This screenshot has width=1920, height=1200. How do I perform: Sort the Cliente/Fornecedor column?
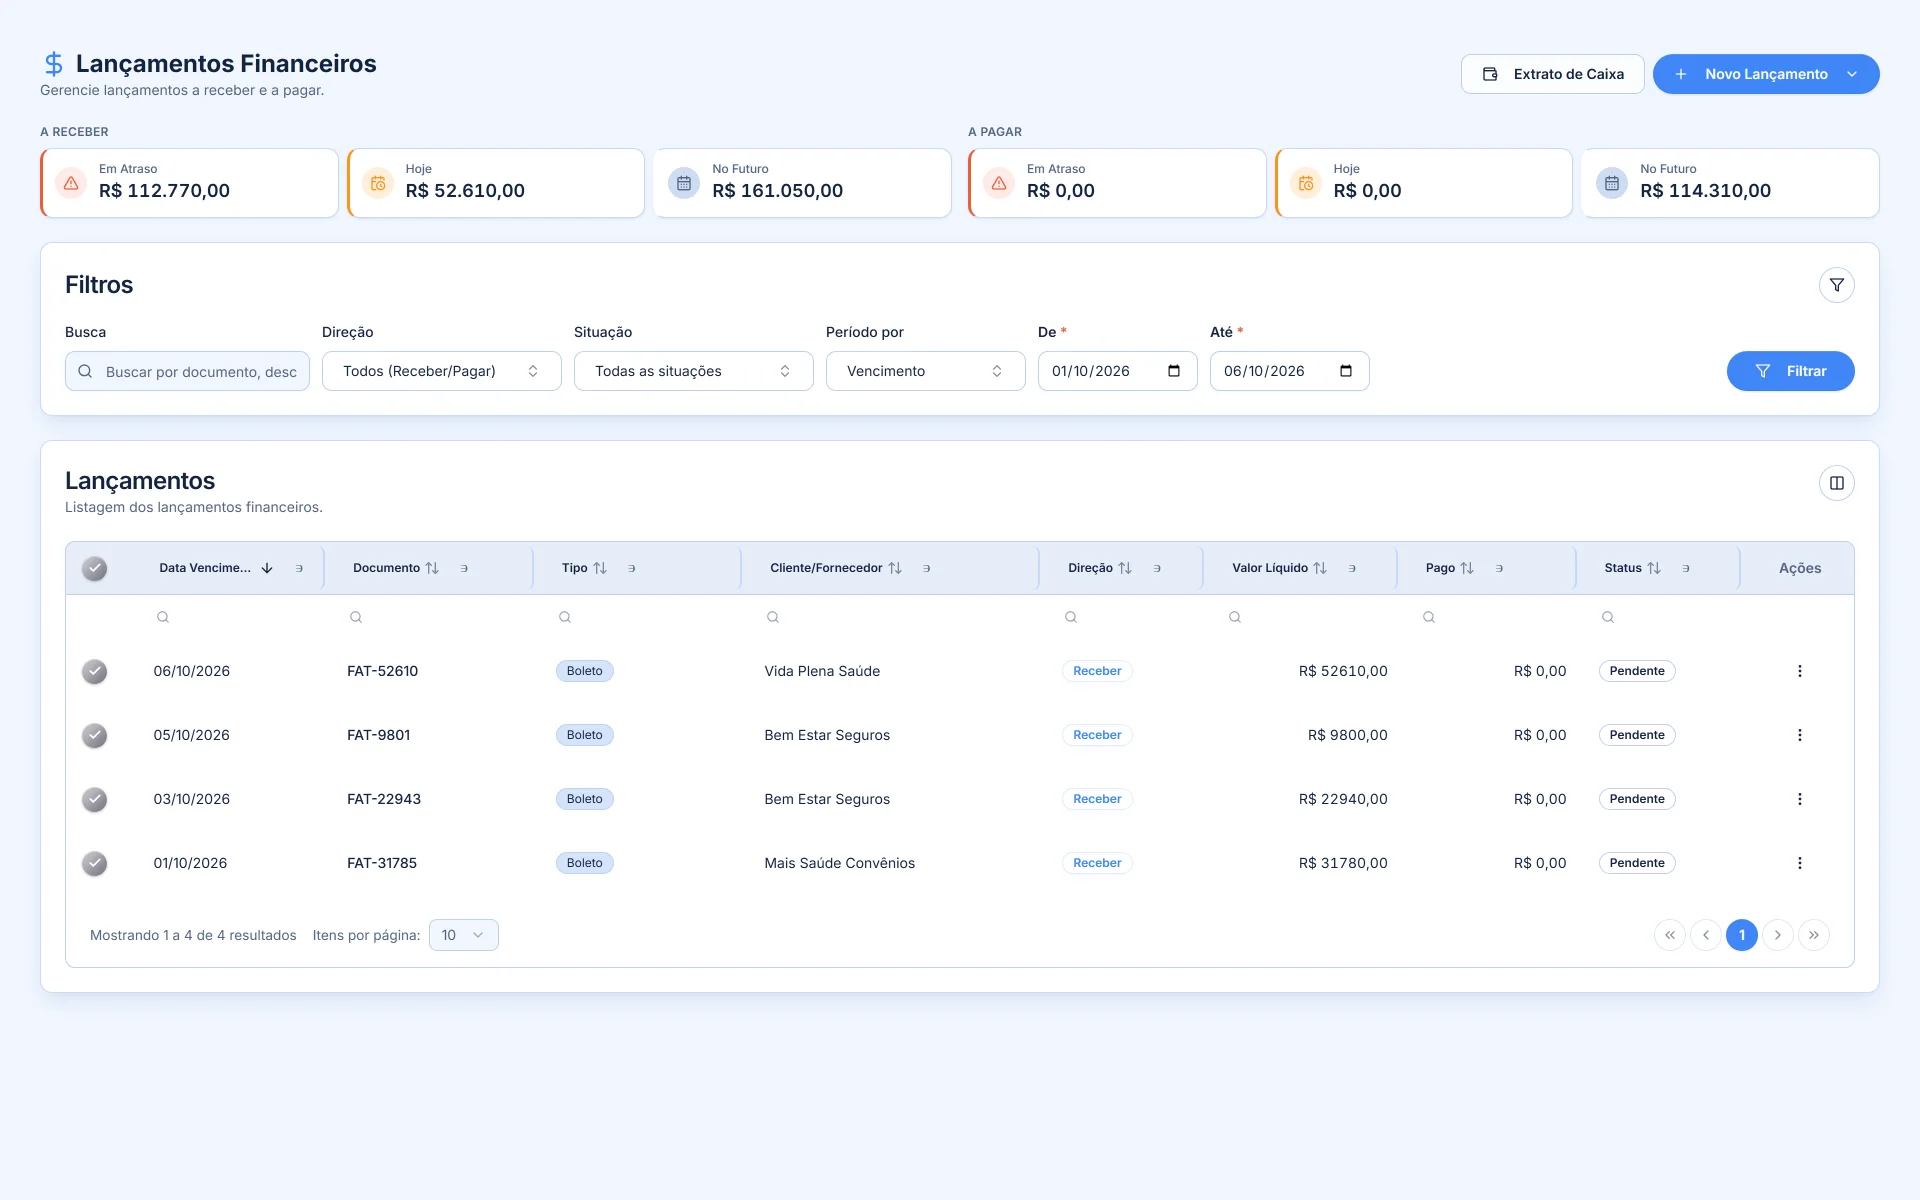coord(895,568)
